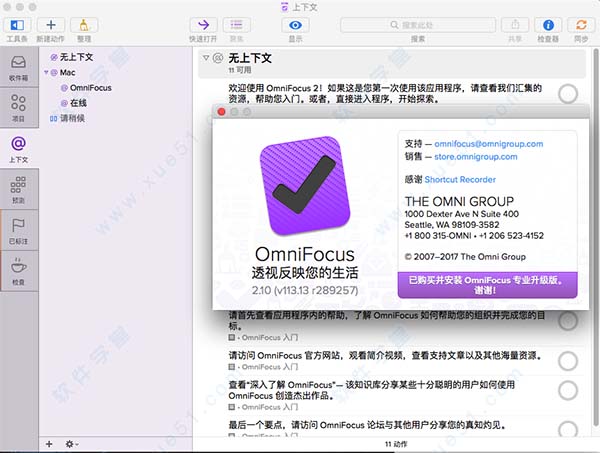The height and width of the screenshot is (453, 600).
Task: Close the About OmniFocus window
Action: [x=222, y=112]
